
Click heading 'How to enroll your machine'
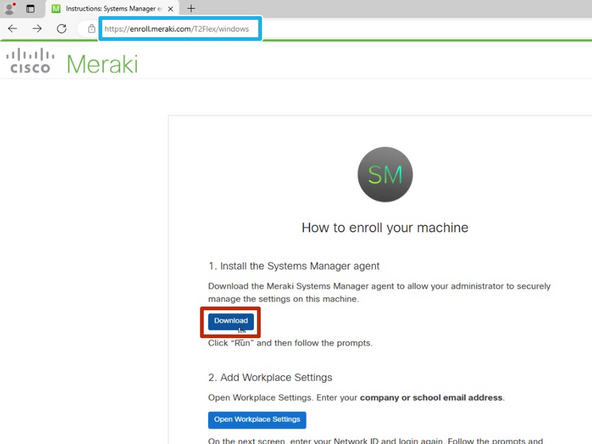coord(385,228)
